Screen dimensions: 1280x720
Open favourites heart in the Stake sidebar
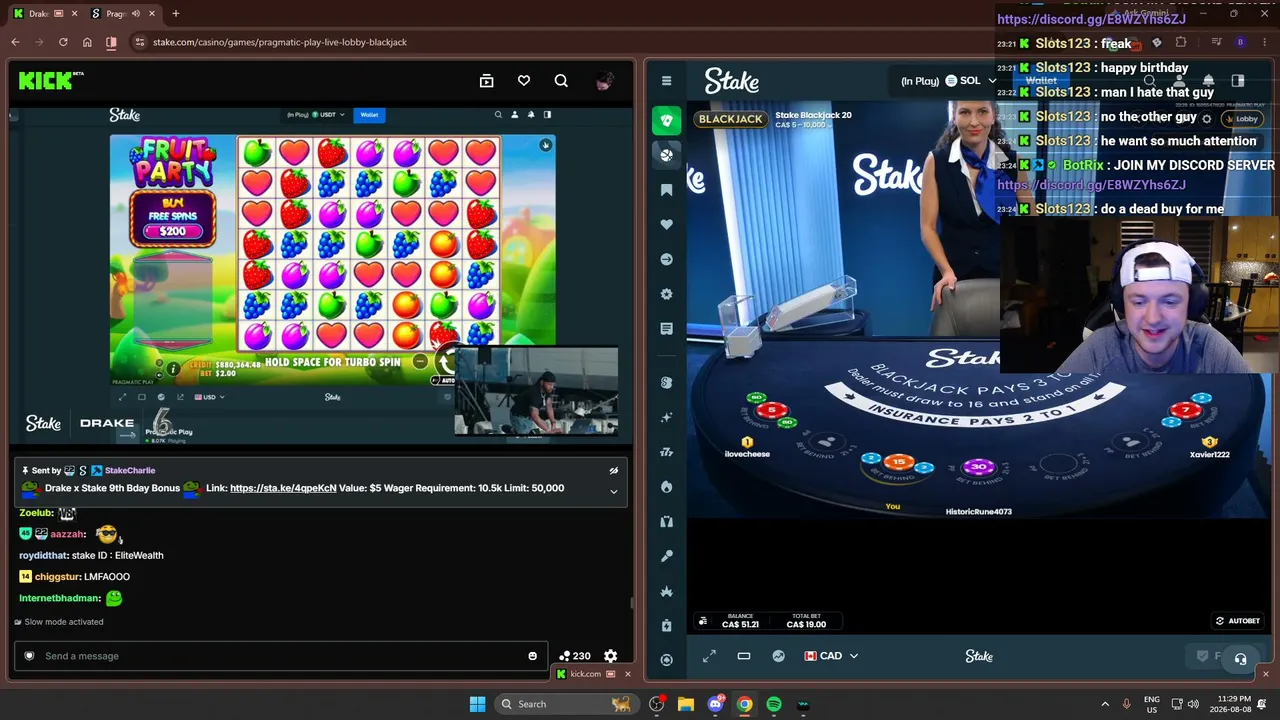(667, 225)
